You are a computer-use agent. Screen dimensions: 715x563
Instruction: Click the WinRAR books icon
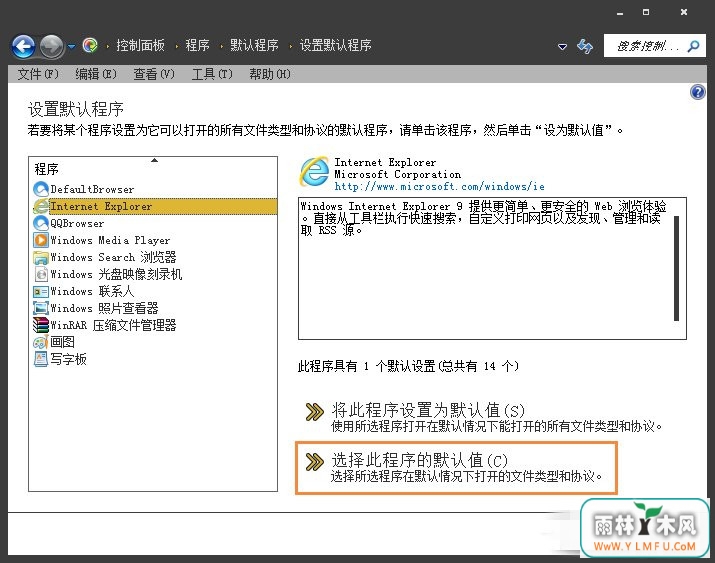(41, 325)
